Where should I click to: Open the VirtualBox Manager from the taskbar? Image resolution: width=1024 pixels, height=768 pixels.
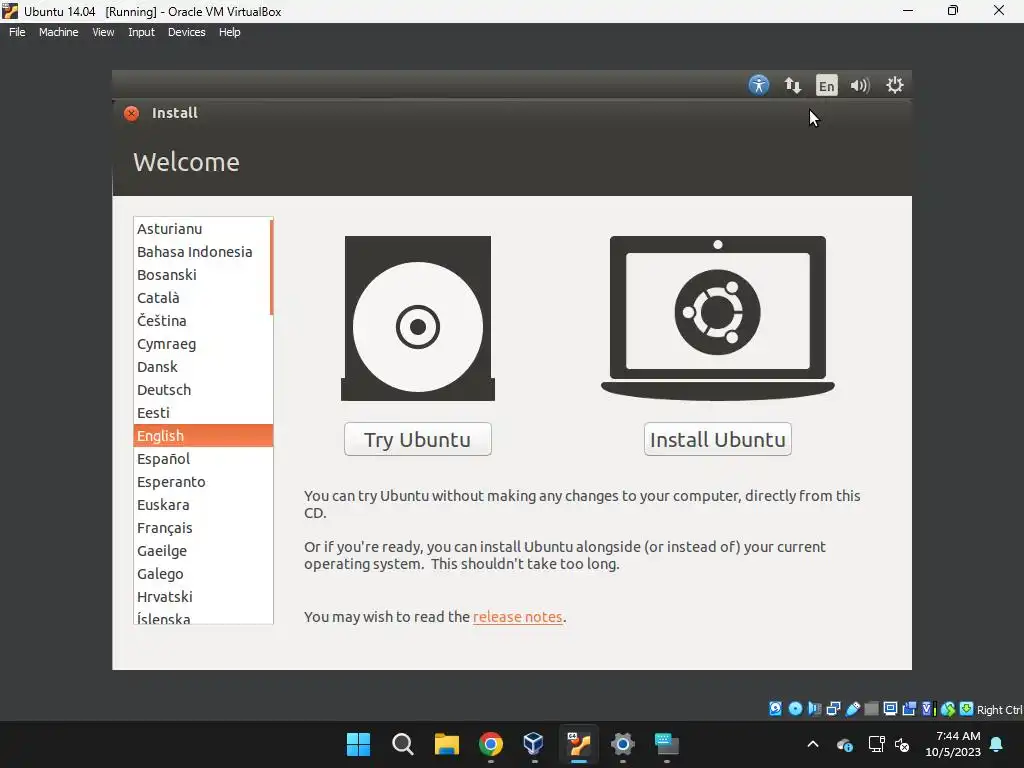(534, 744)
